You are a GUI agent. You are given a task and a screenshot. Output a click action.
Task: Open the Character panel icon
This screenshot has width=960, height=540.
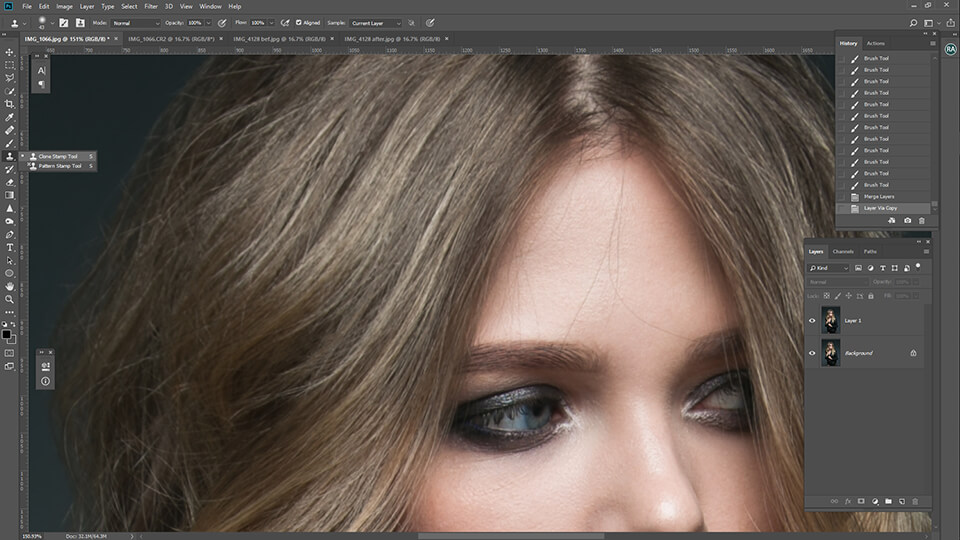41,70
